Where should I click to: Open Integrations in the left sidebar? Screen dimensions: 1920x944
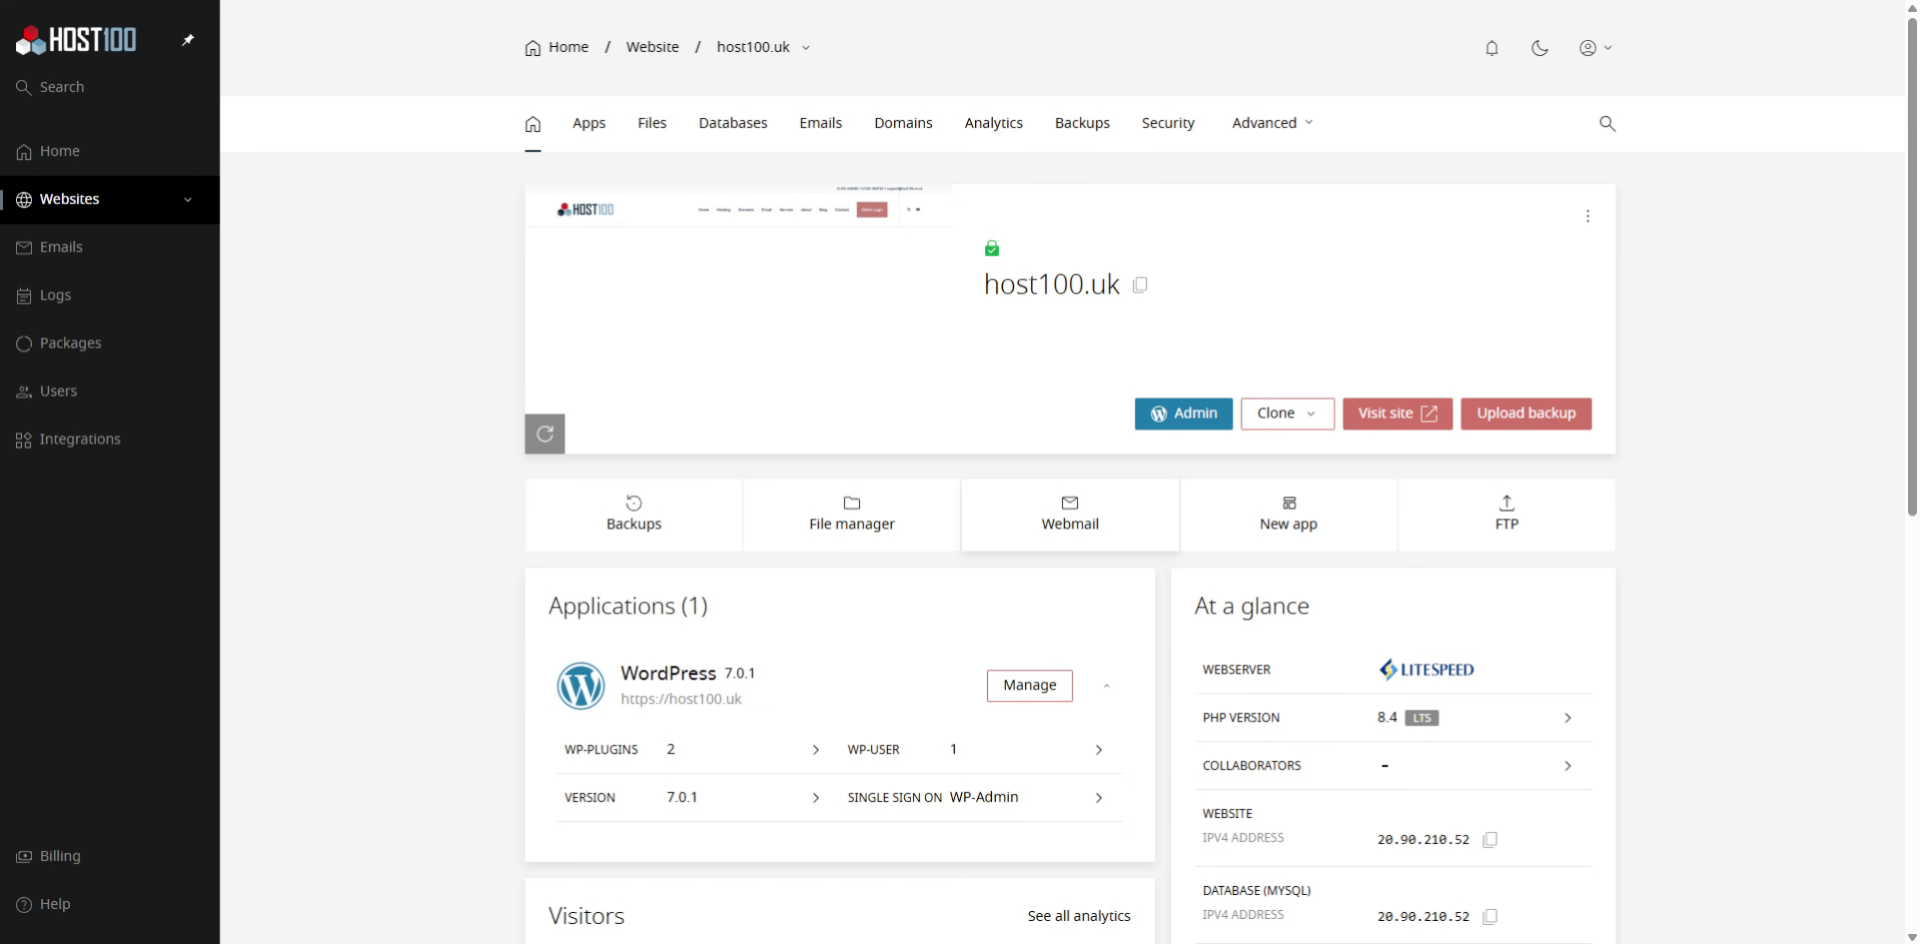[110, 439]
